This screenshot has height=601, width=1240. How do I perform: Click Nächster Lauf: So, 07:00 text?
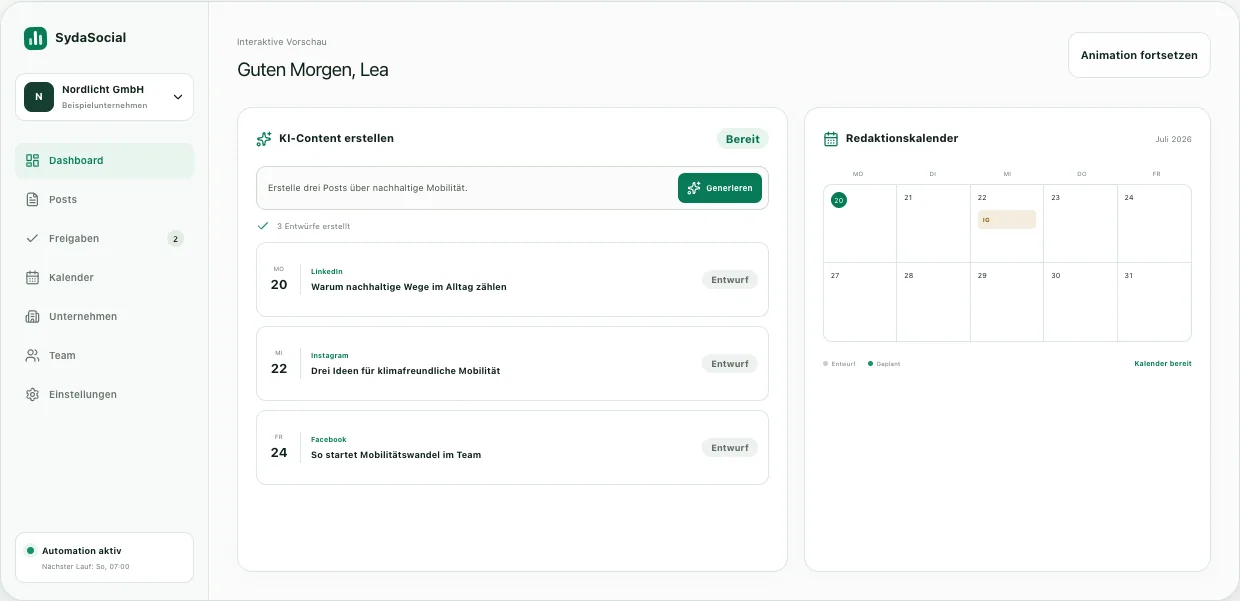coord(85,566)
